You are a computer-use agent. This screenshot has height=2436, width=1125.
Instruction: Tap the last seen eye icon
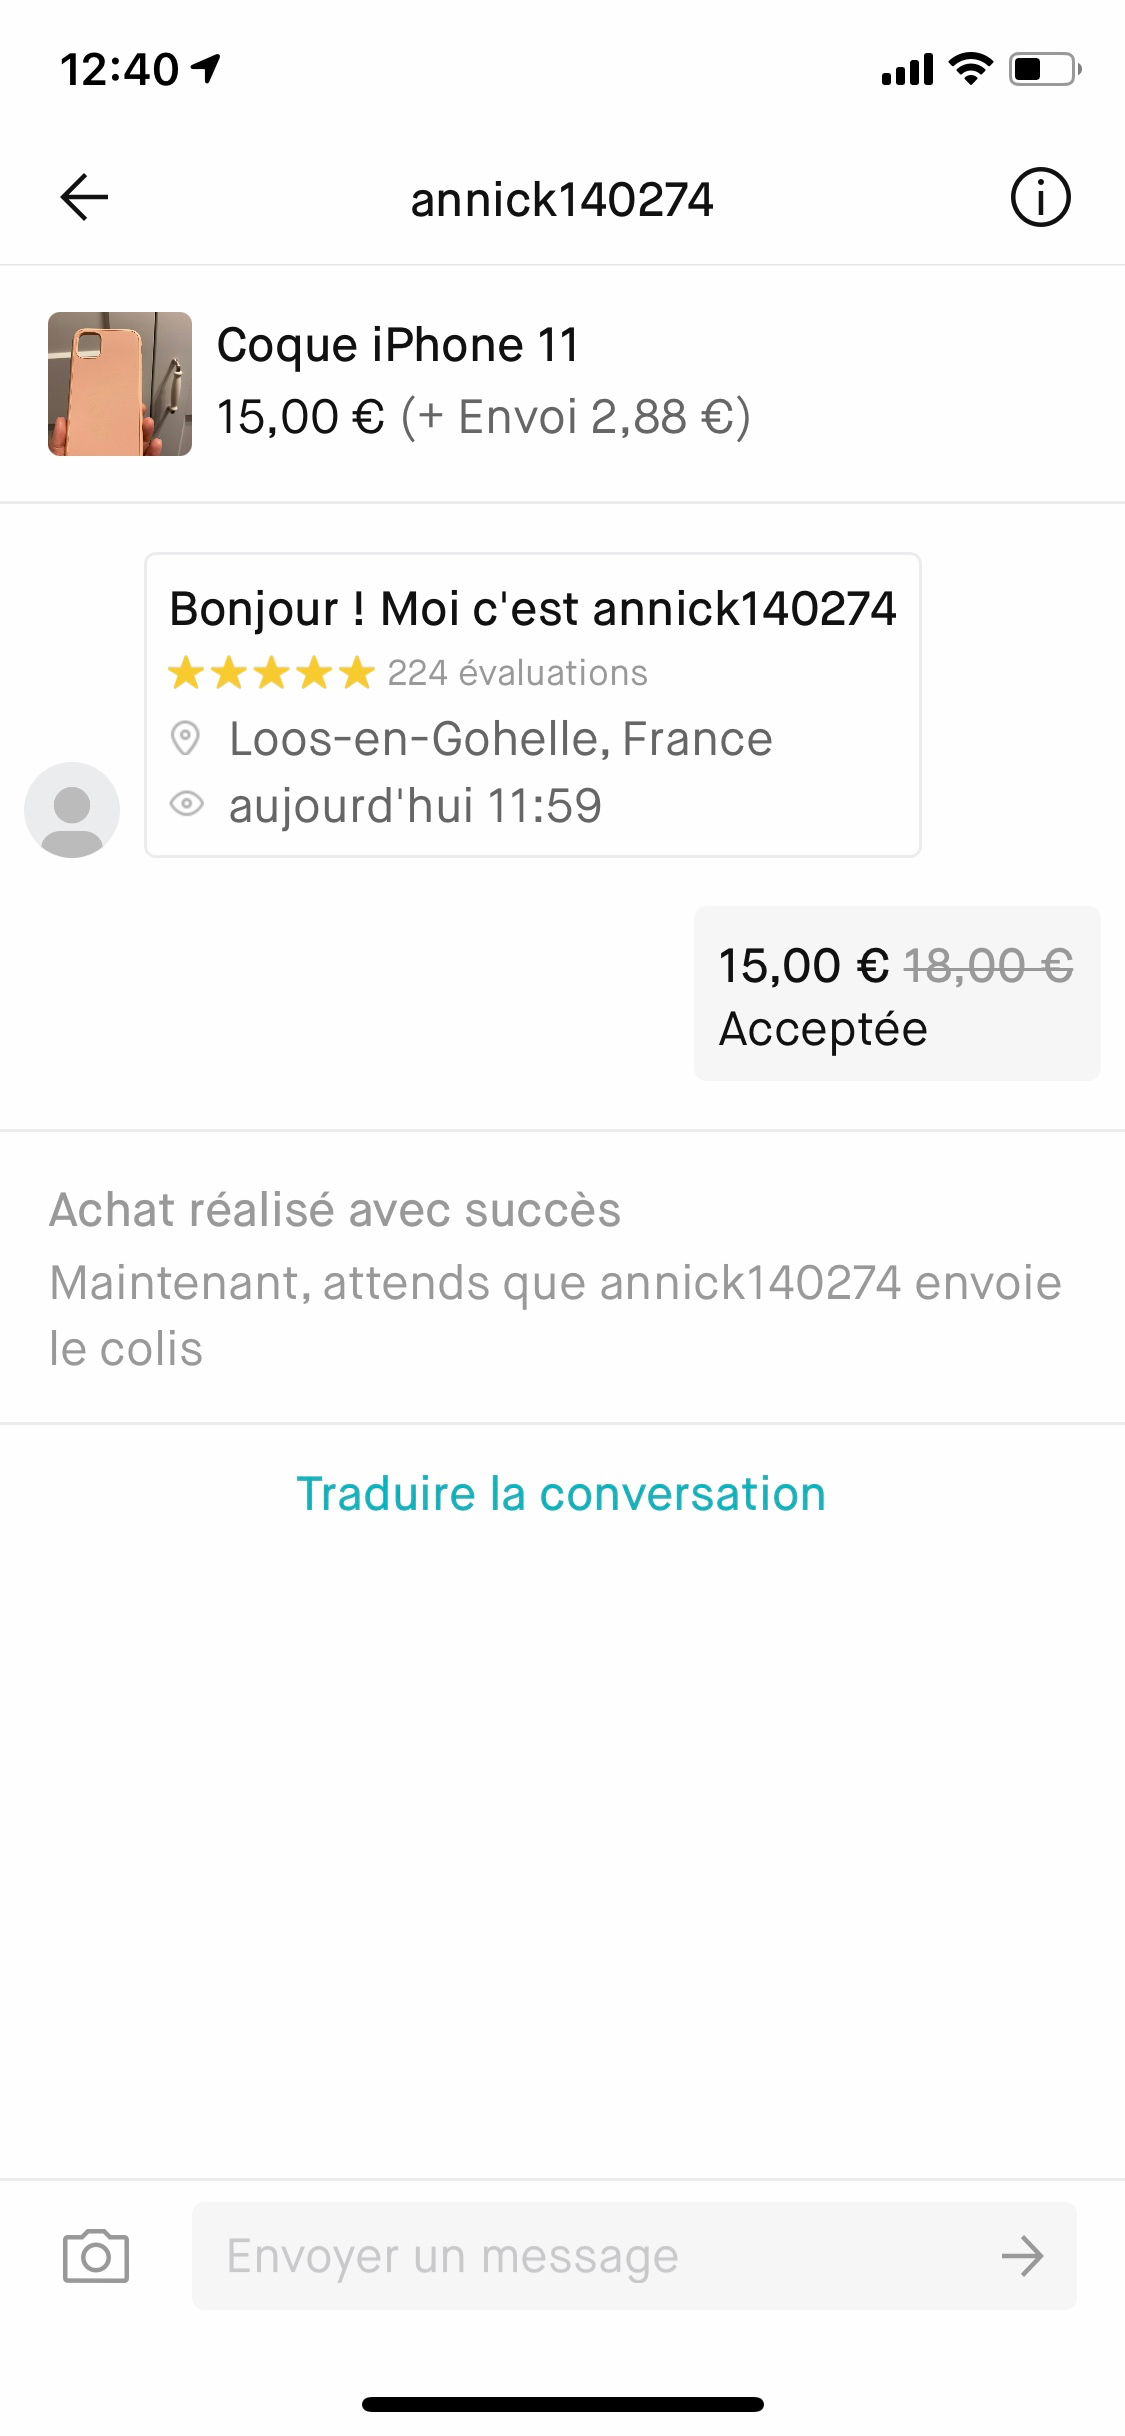point(187,804)
